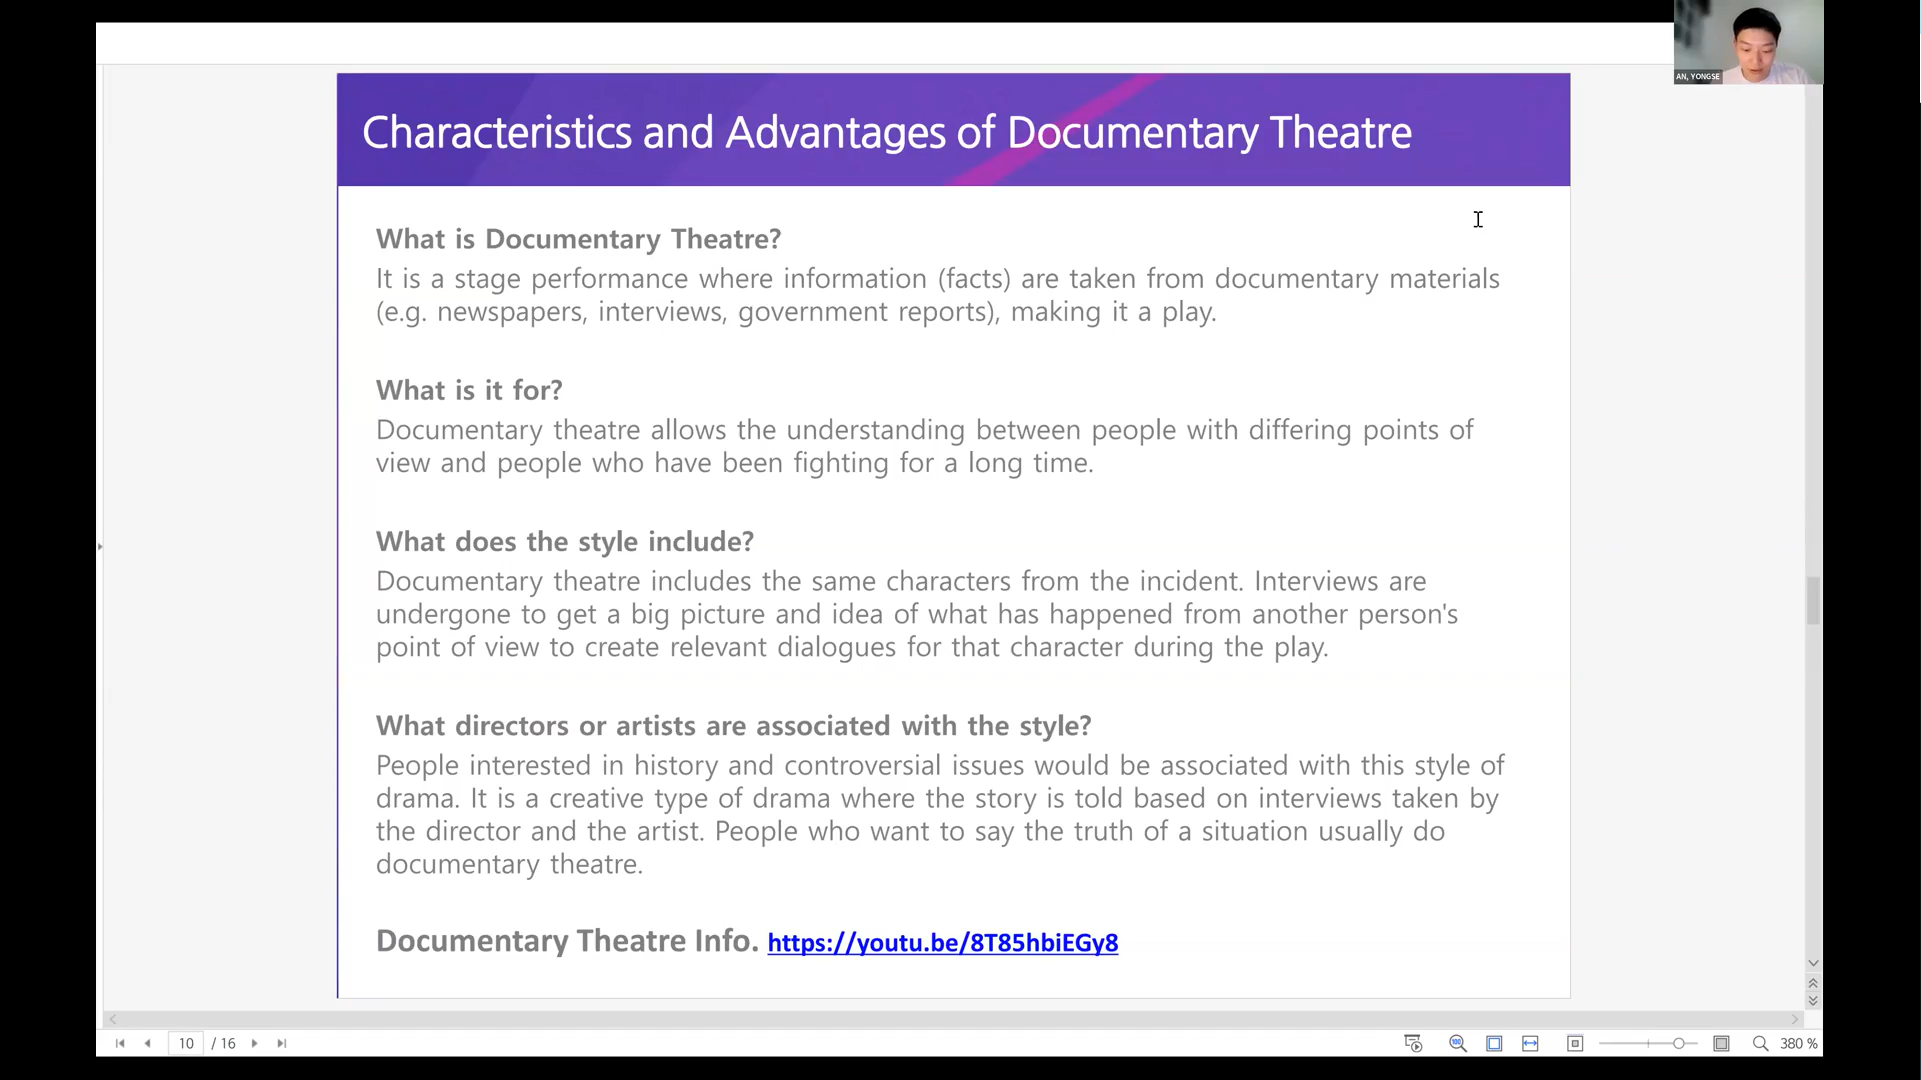Image resolution: width=1921 pixels, height=1080 pixels.
Task: Select fit page width view
Action: pos(1530,1043)
